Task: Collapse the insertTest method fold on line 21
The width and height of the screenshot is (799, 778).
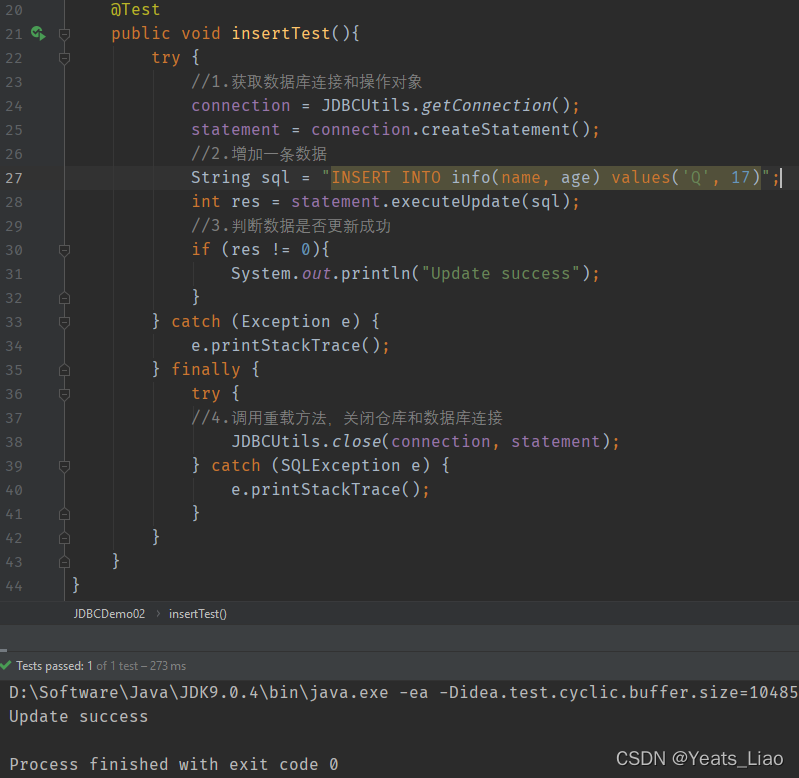Action: 64,34
